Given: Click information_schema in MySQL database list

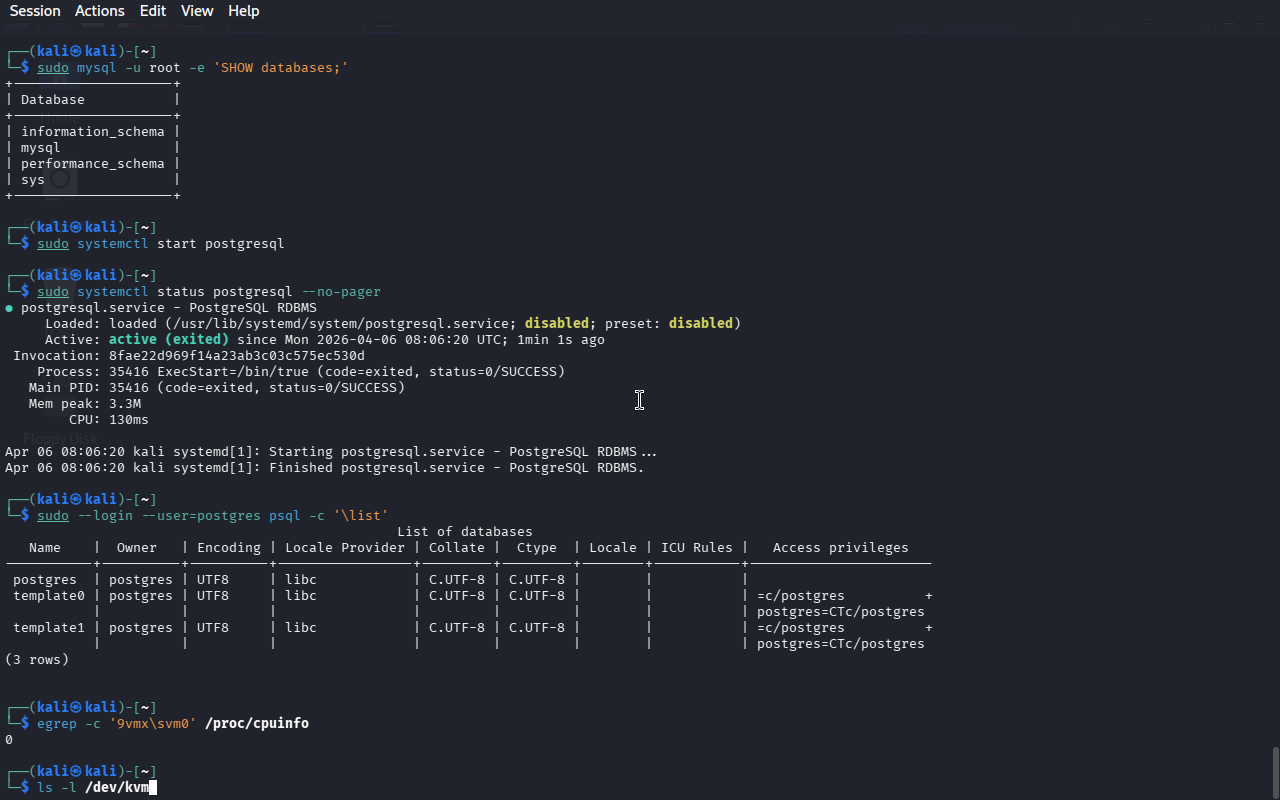Looking at the screenshot, I should point(92,132).
